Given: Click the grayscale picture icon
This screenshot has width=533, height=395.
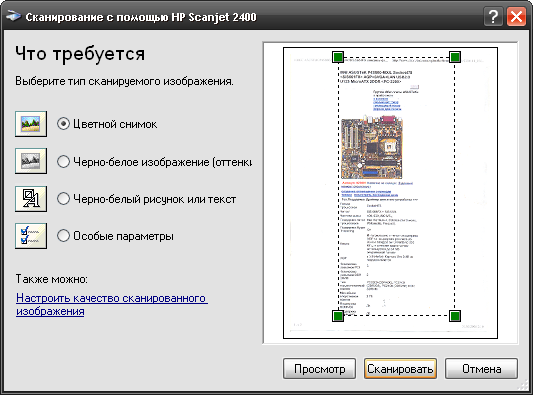Looking at the screenshot, I should (31, 161).
